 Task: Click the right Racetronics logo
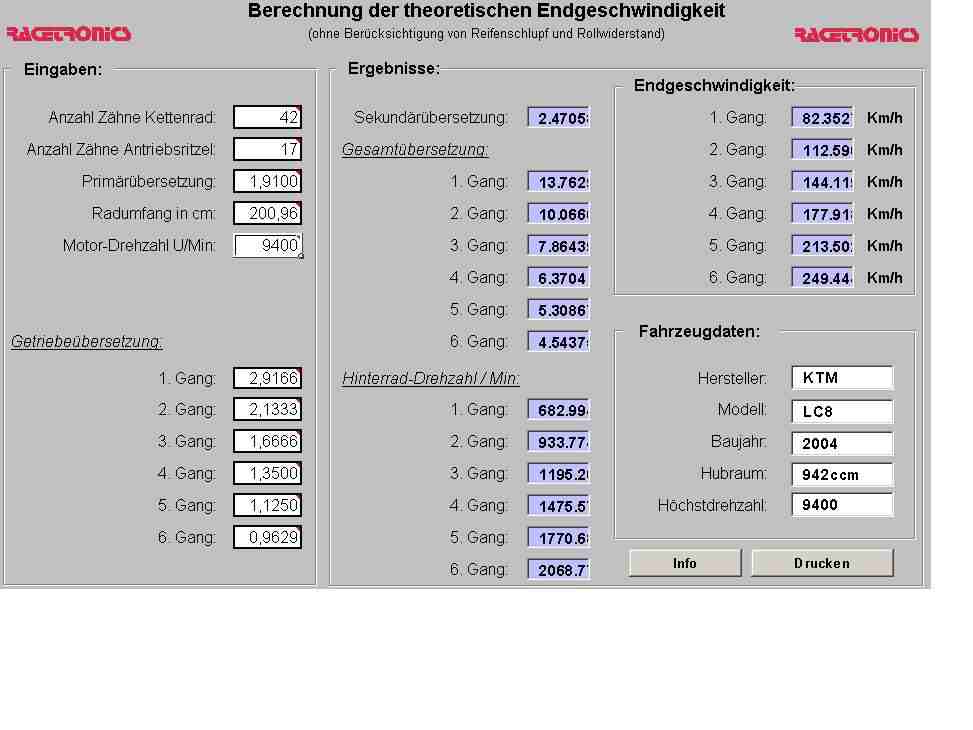[856, 35]
